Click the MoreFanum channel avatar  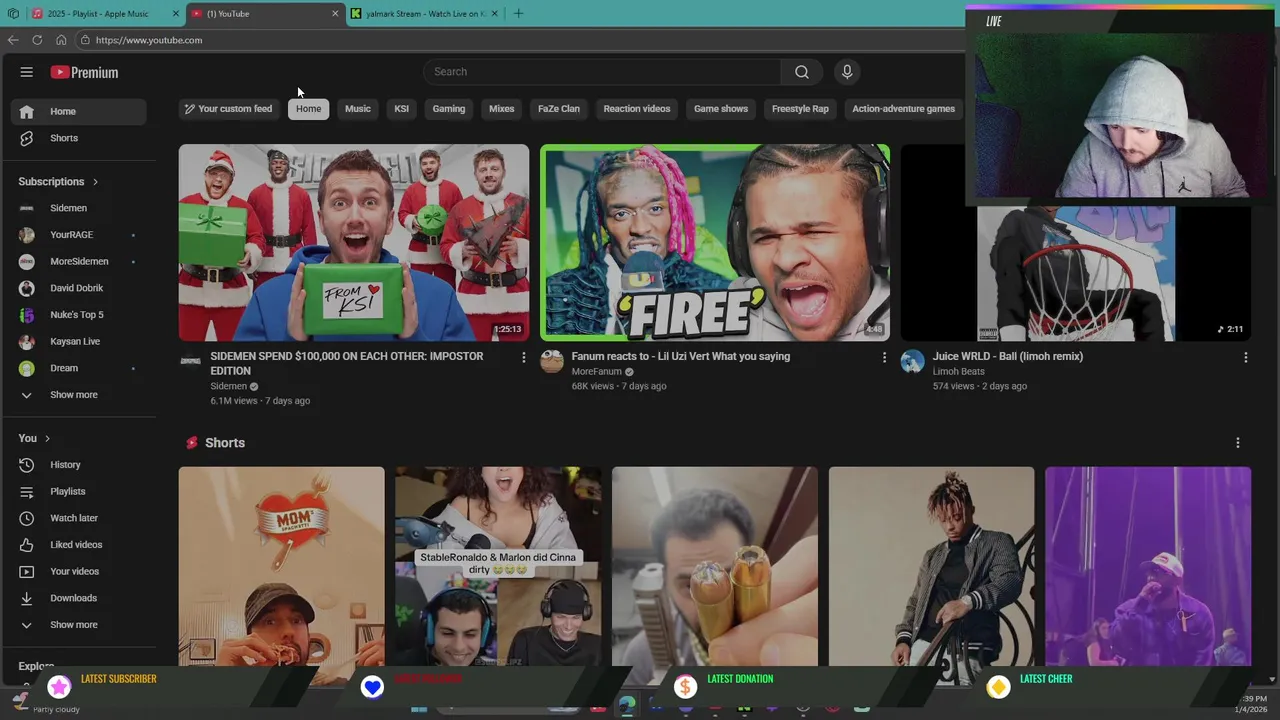point(552,362)
